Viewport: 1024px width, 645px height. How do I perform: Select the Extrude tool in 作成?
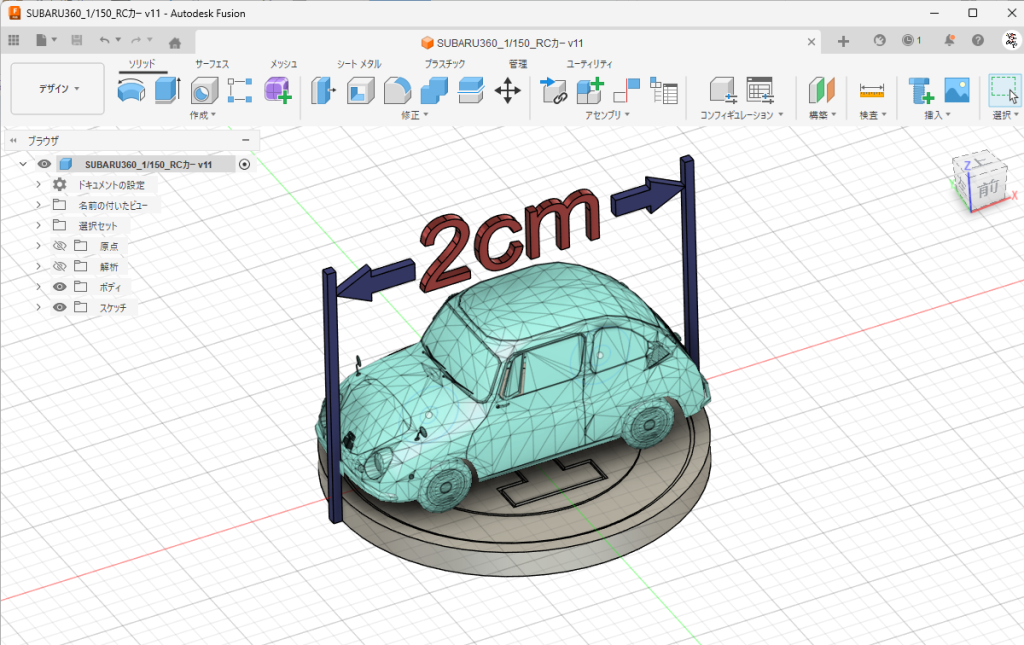pos(167,92)
